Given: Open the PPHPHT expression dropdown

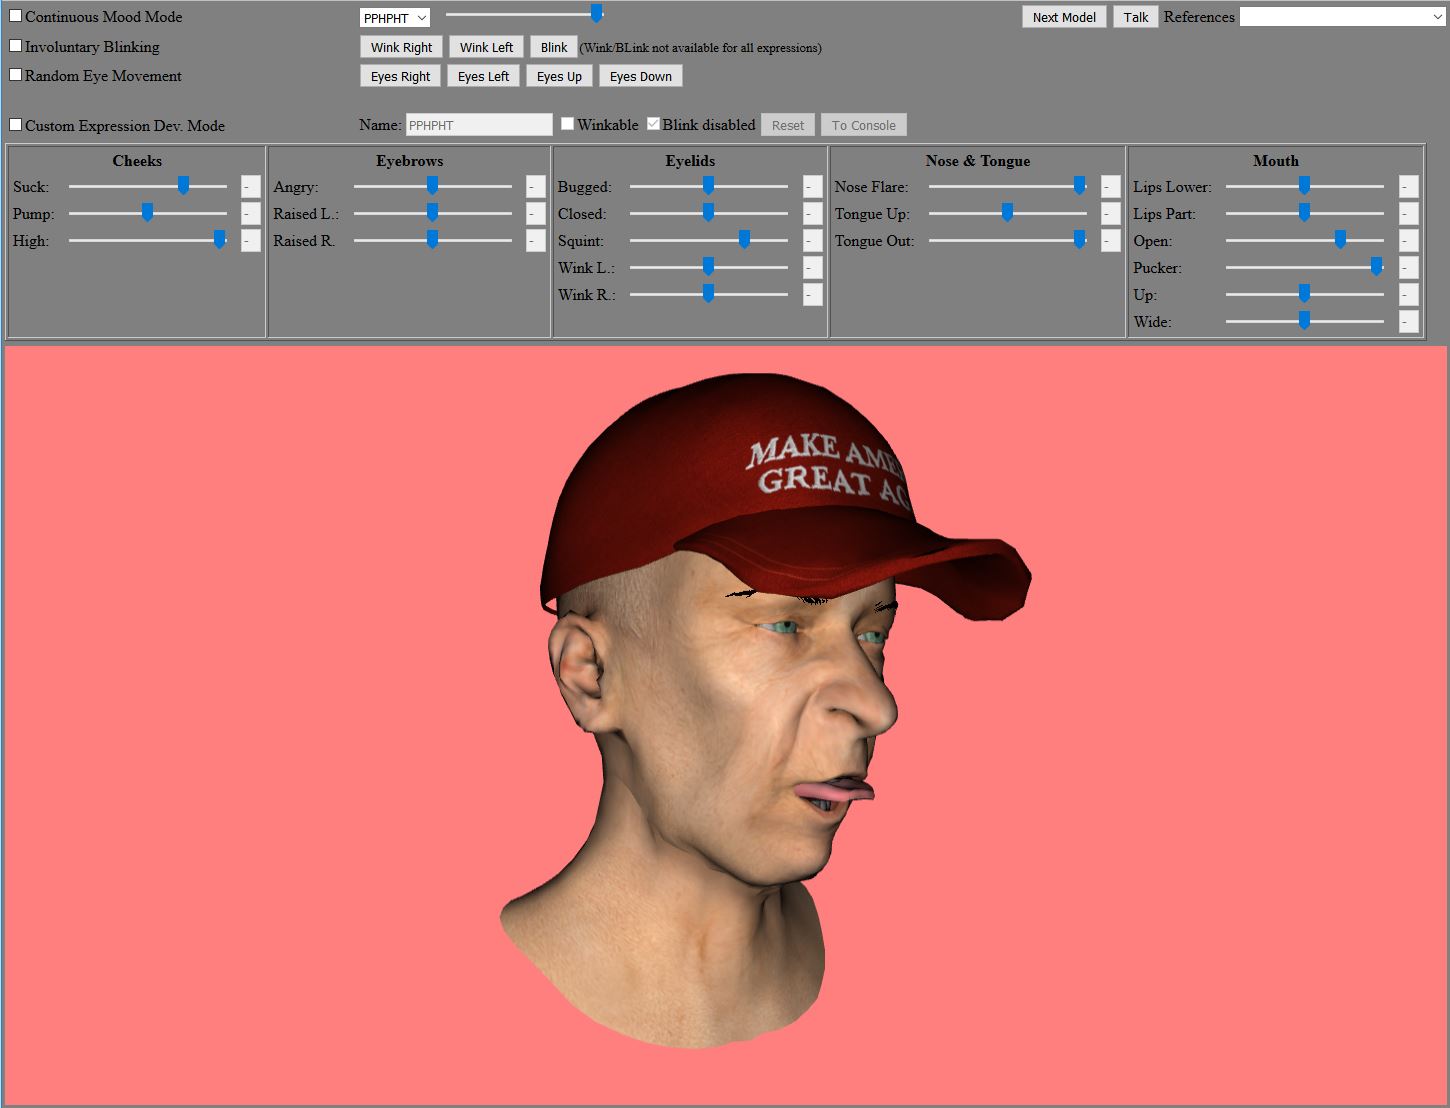Looking at the screenshot, I should pyautogui.click(x=394, y=18).
